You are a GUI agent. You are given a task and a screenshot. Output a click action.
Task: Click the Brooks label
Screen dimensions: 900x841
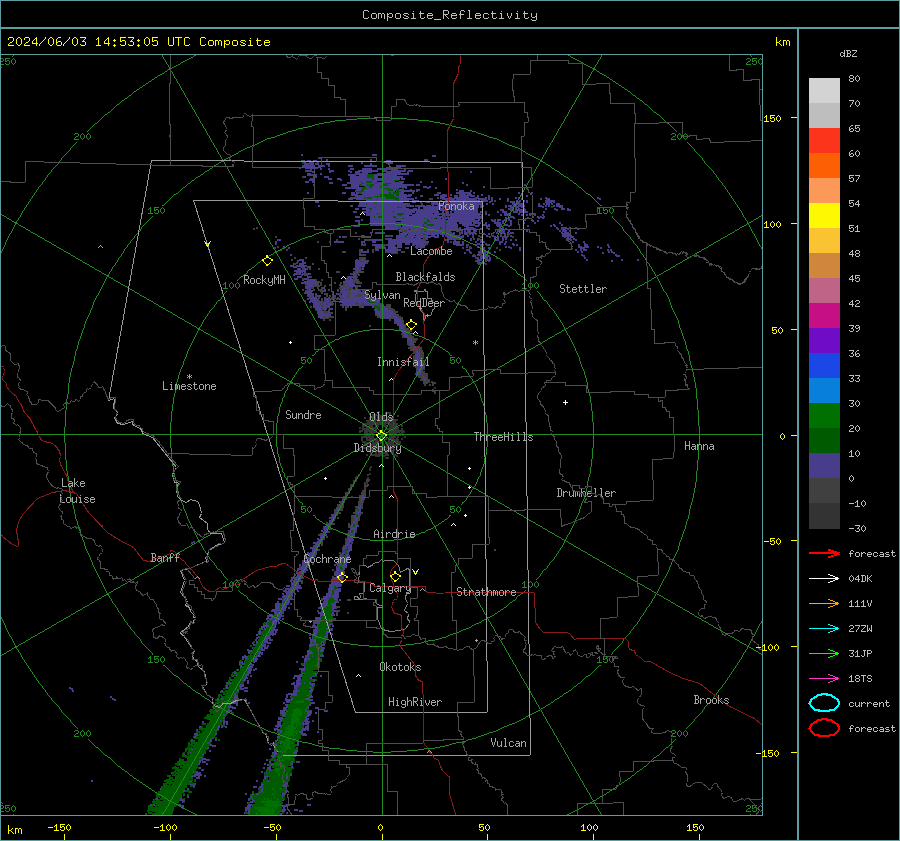tap(711, 700)
